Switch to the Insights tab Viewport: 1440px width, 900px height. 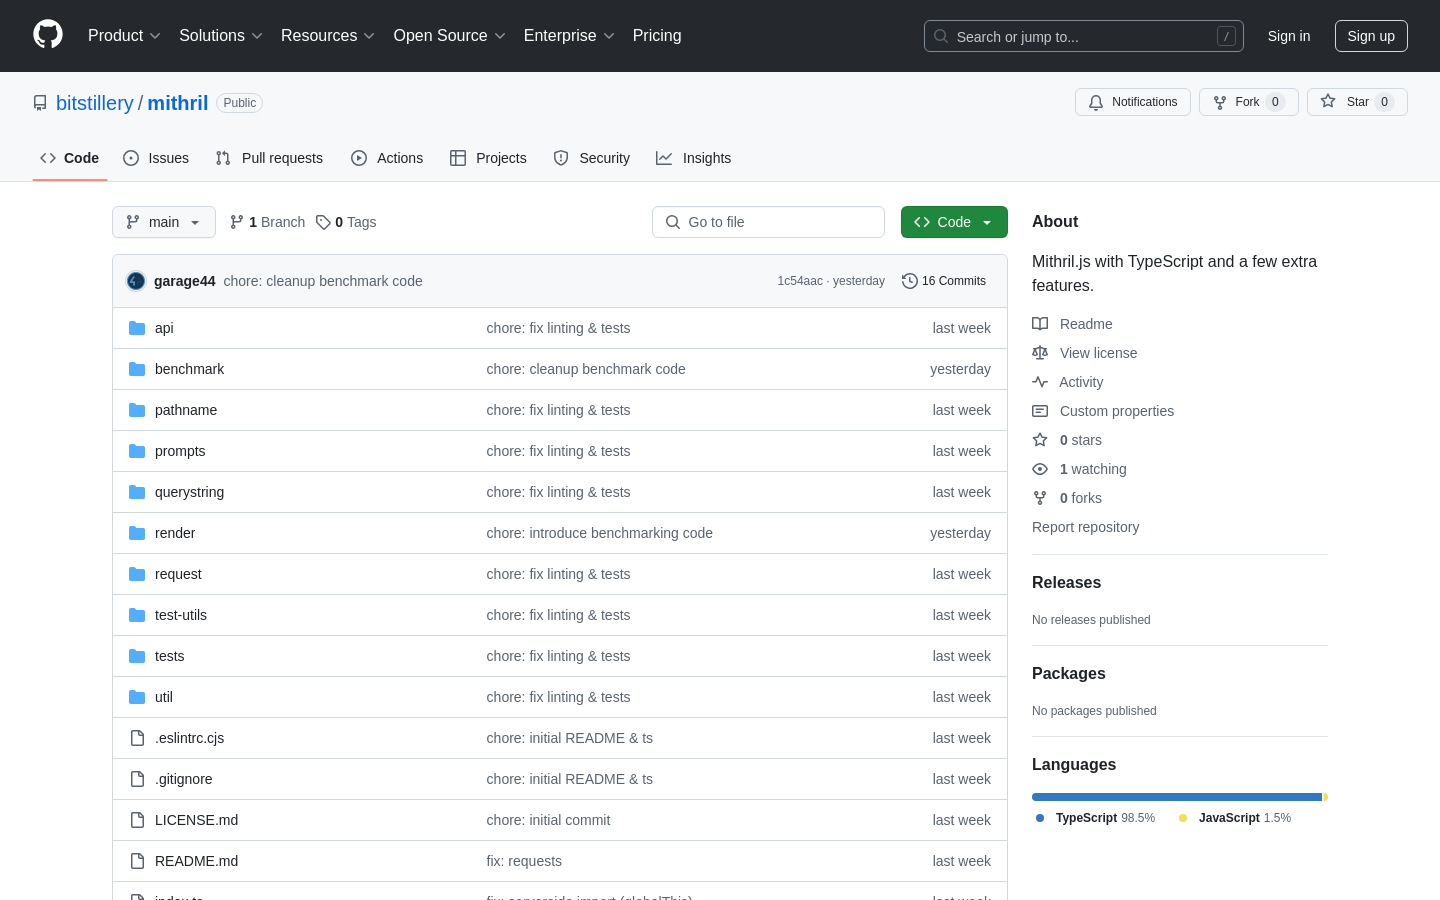coord(694,158)
